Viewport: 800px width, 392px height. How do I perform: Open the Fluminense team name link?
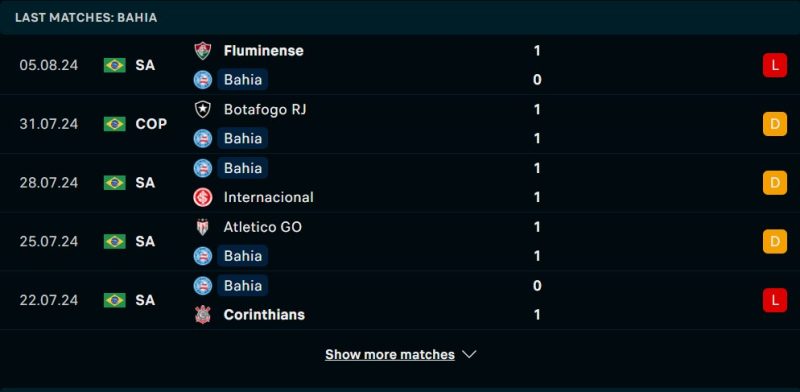(x=263, y=51)
